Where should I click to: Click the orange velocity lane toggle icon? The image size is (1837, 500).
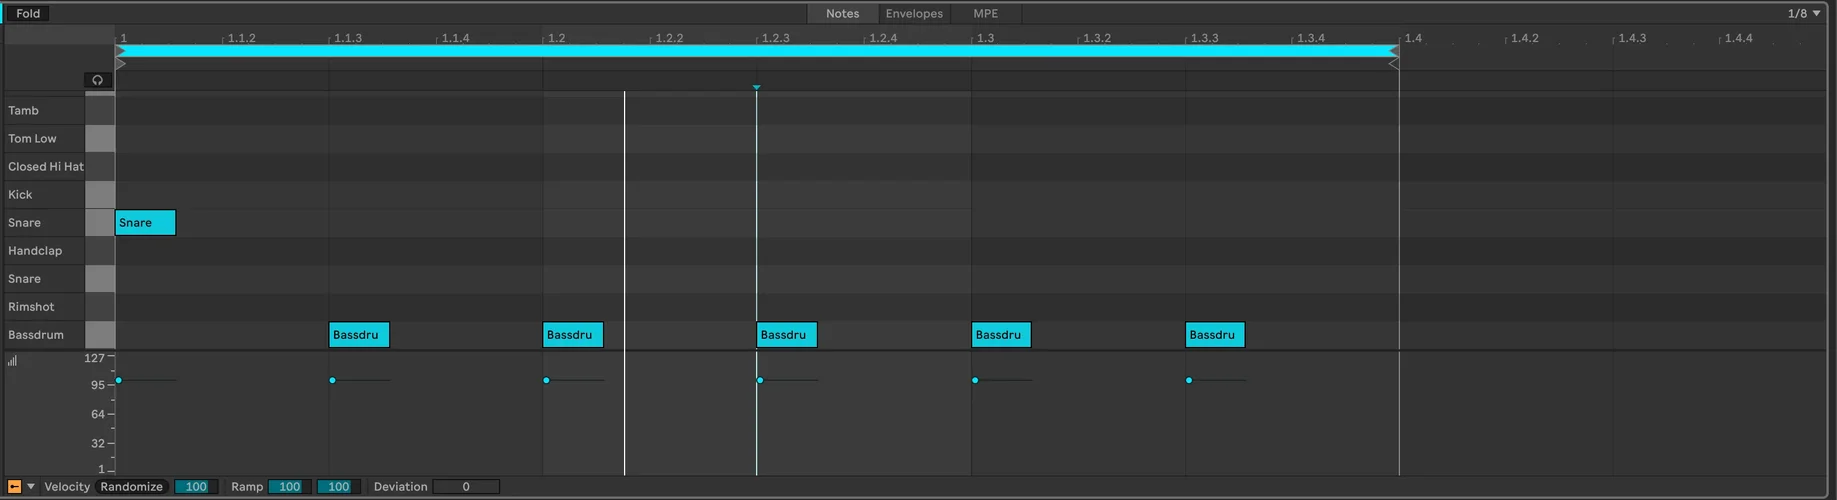[x=14, y=487]
